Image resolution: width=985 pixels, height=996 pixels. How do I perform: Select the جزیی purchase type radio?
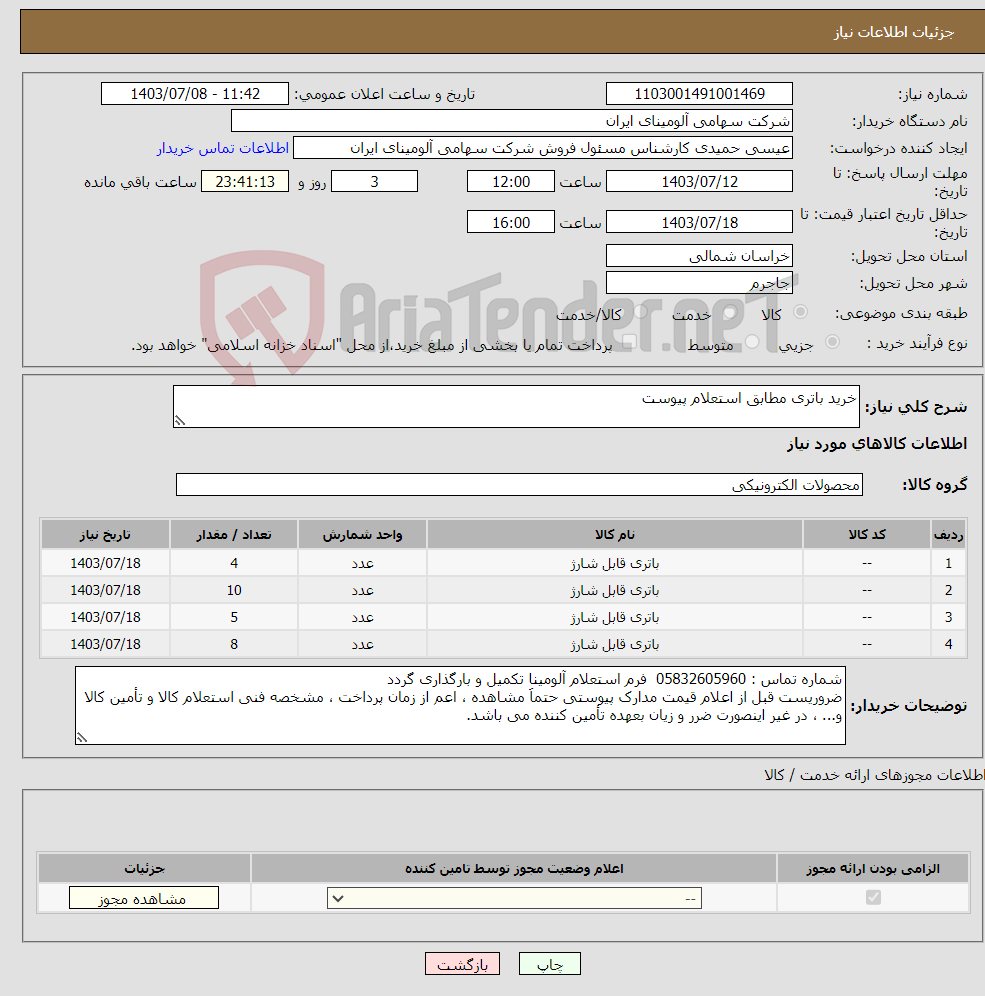[832, 342]
